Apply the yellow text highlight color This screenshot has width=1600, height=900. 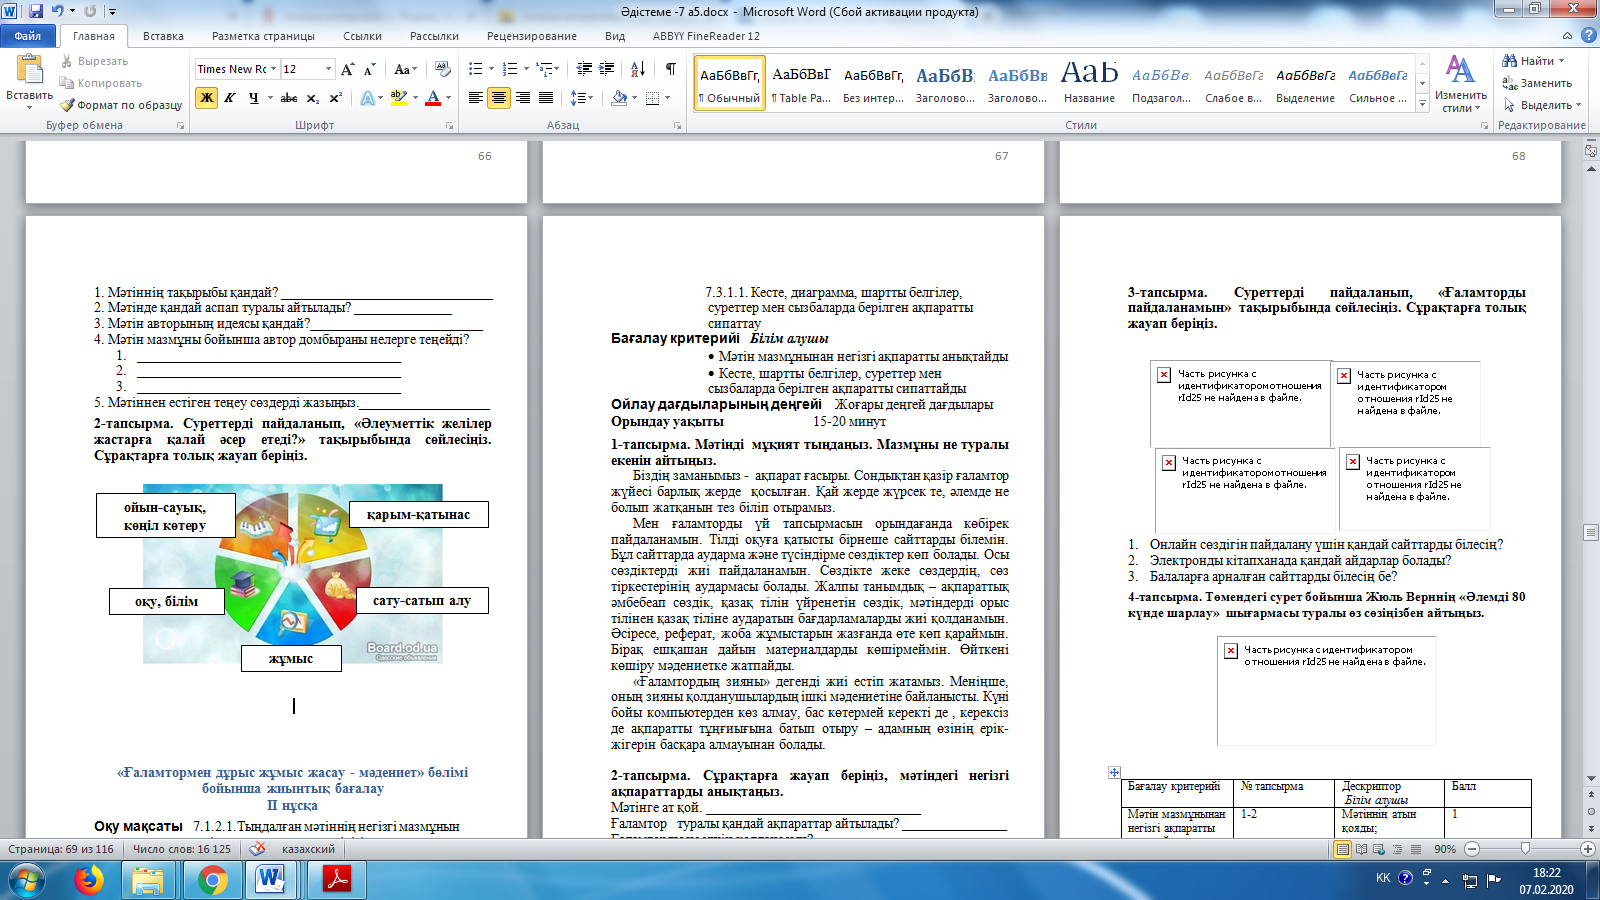[x=398, y=98]
